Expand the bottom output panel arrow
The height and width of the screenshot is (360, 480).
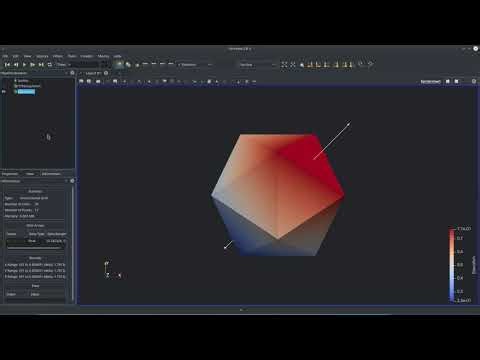coord(241,310)
